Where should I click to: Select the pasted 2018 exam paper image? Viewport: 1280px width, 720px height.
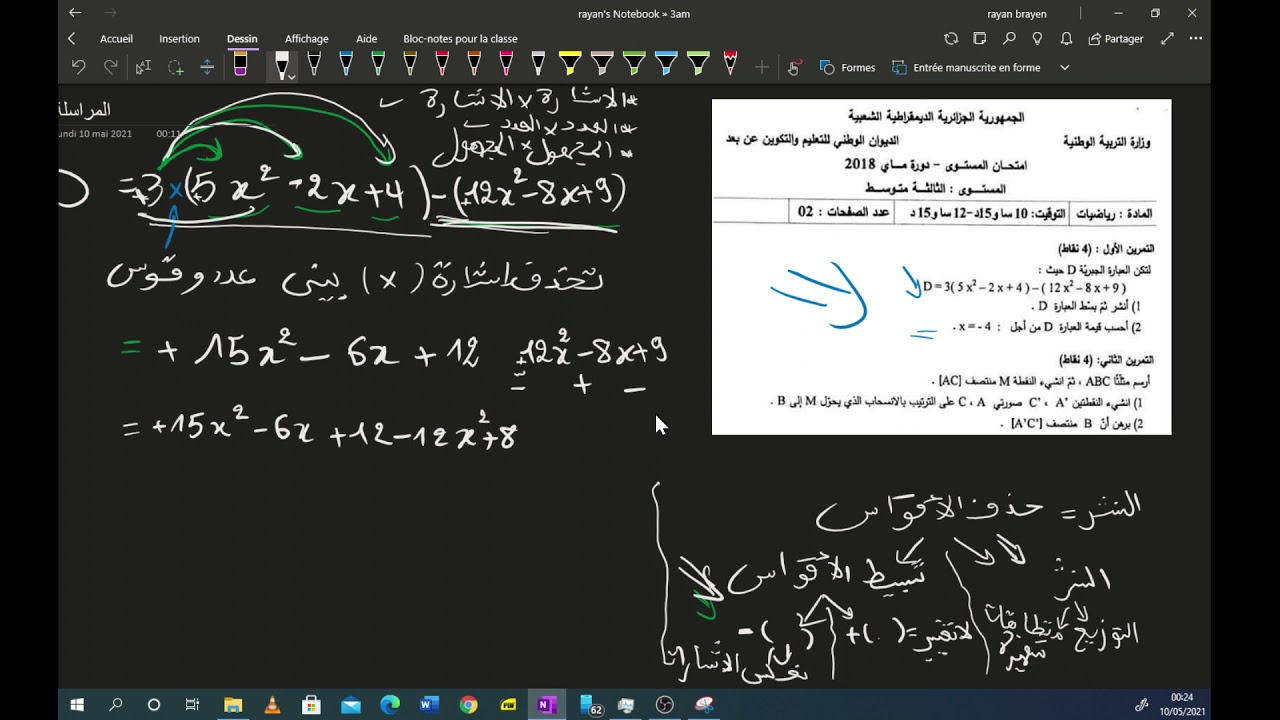(x=941, y=266)
